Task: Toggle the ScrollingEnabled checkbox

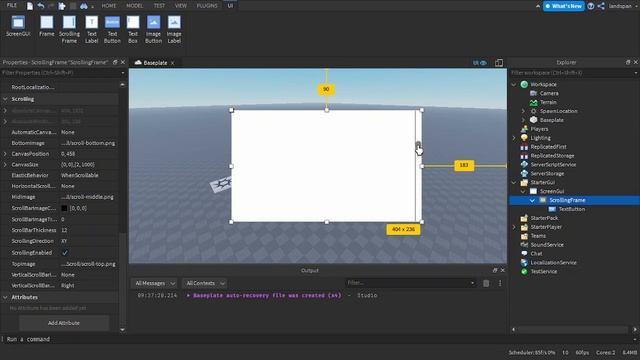Action: click(x=64, y=253)
